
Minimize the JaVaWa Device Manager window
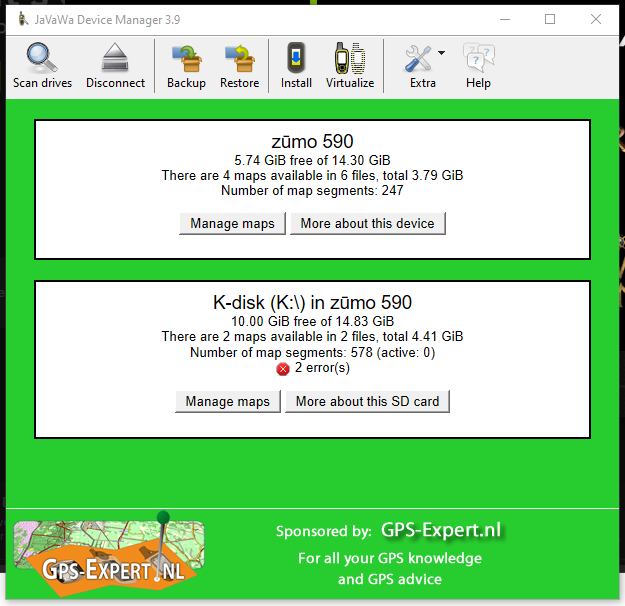coord(505,19)
